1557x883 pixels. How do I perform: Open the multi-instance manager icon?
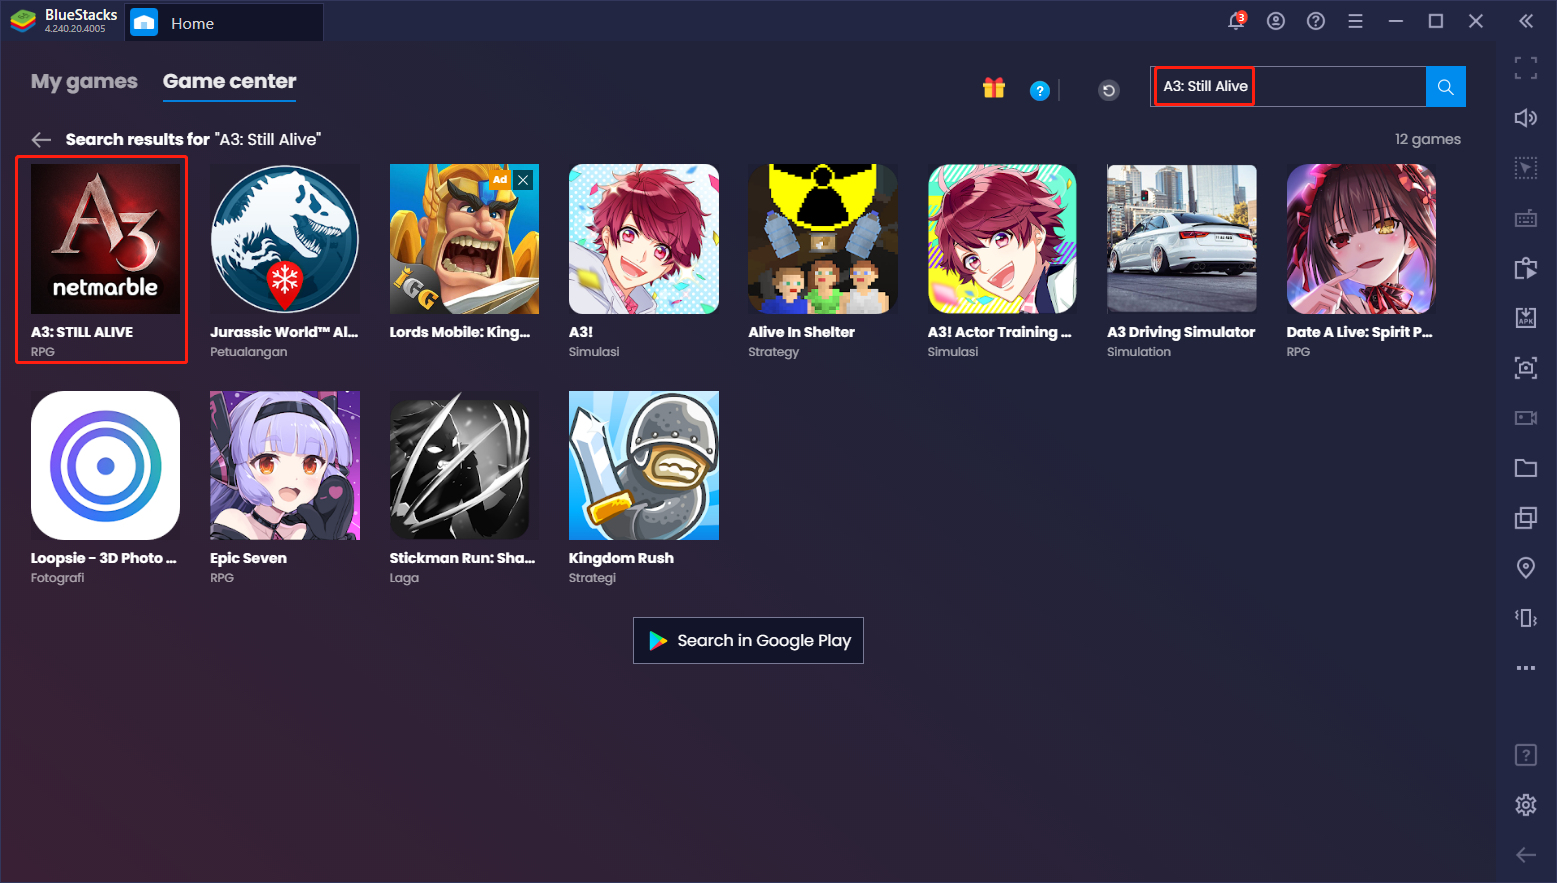1526,518
